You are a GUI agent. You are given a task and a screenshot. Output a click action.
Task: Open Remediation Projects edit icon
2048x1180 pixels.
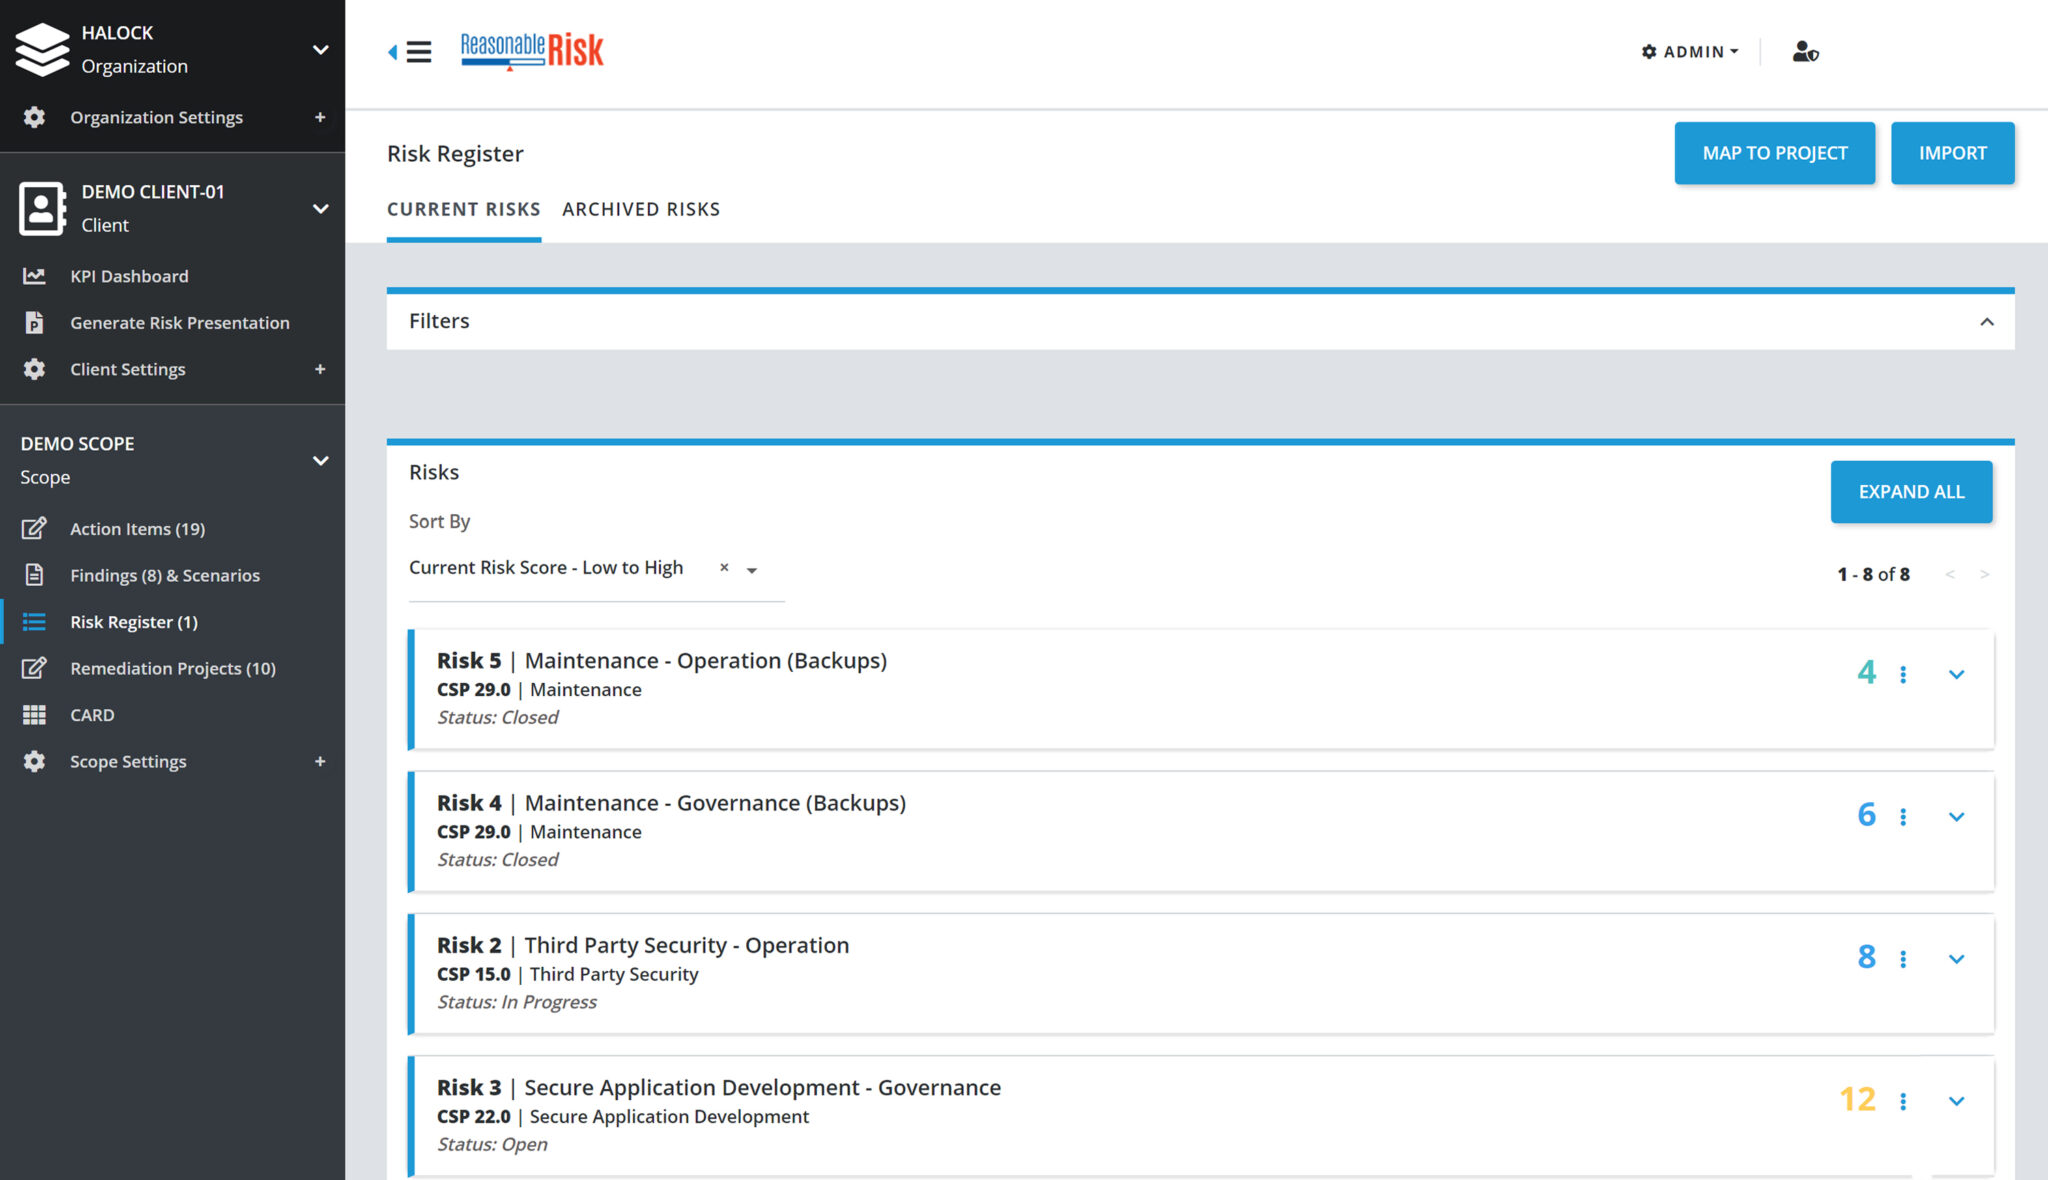point(34,668)
